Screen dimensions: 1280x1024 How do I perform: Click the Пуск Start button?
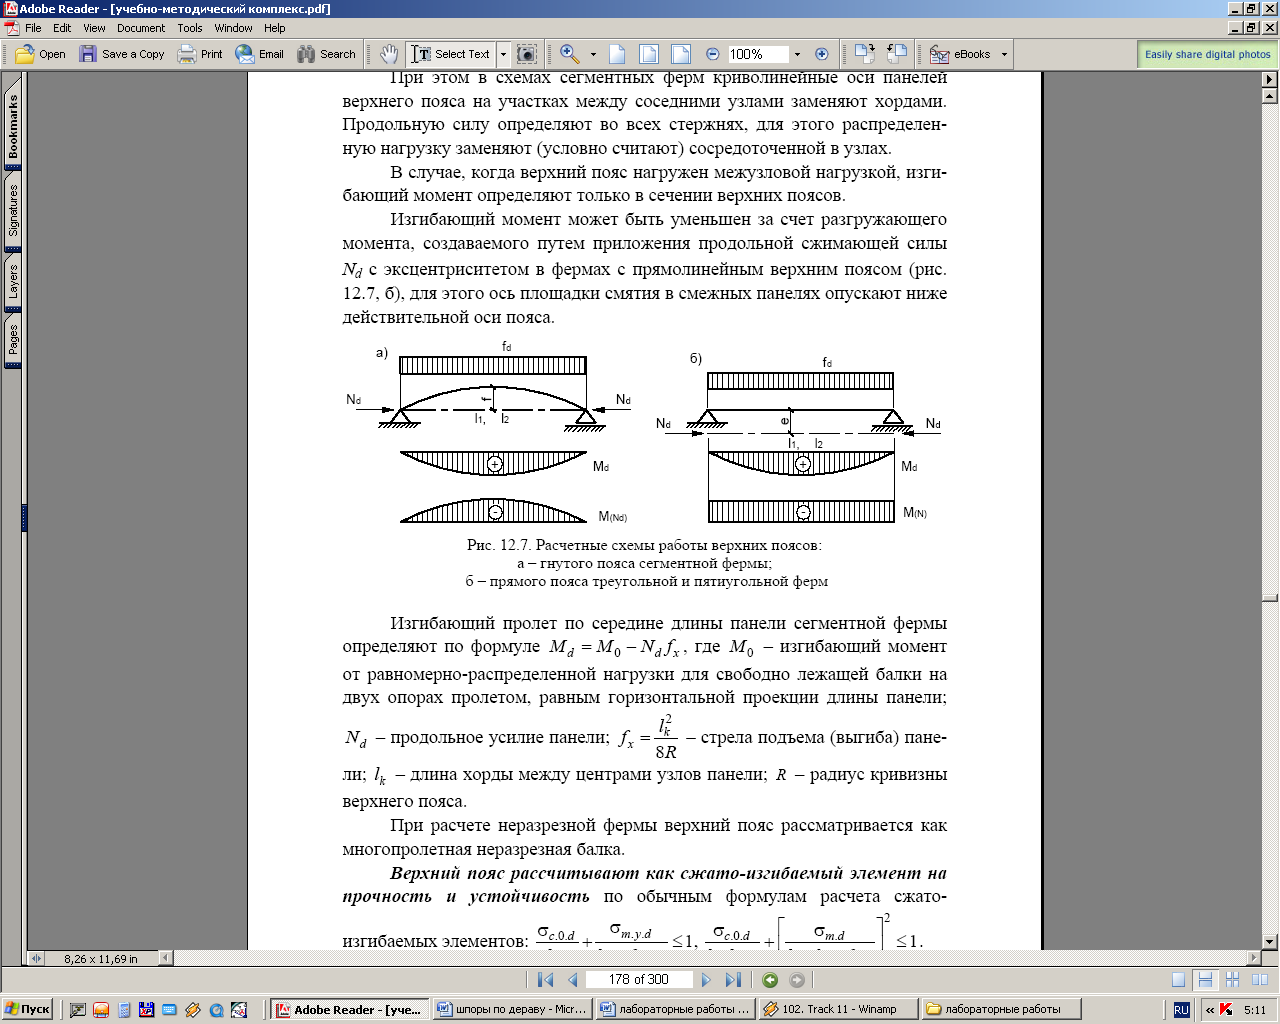[x=29, y=1009]
